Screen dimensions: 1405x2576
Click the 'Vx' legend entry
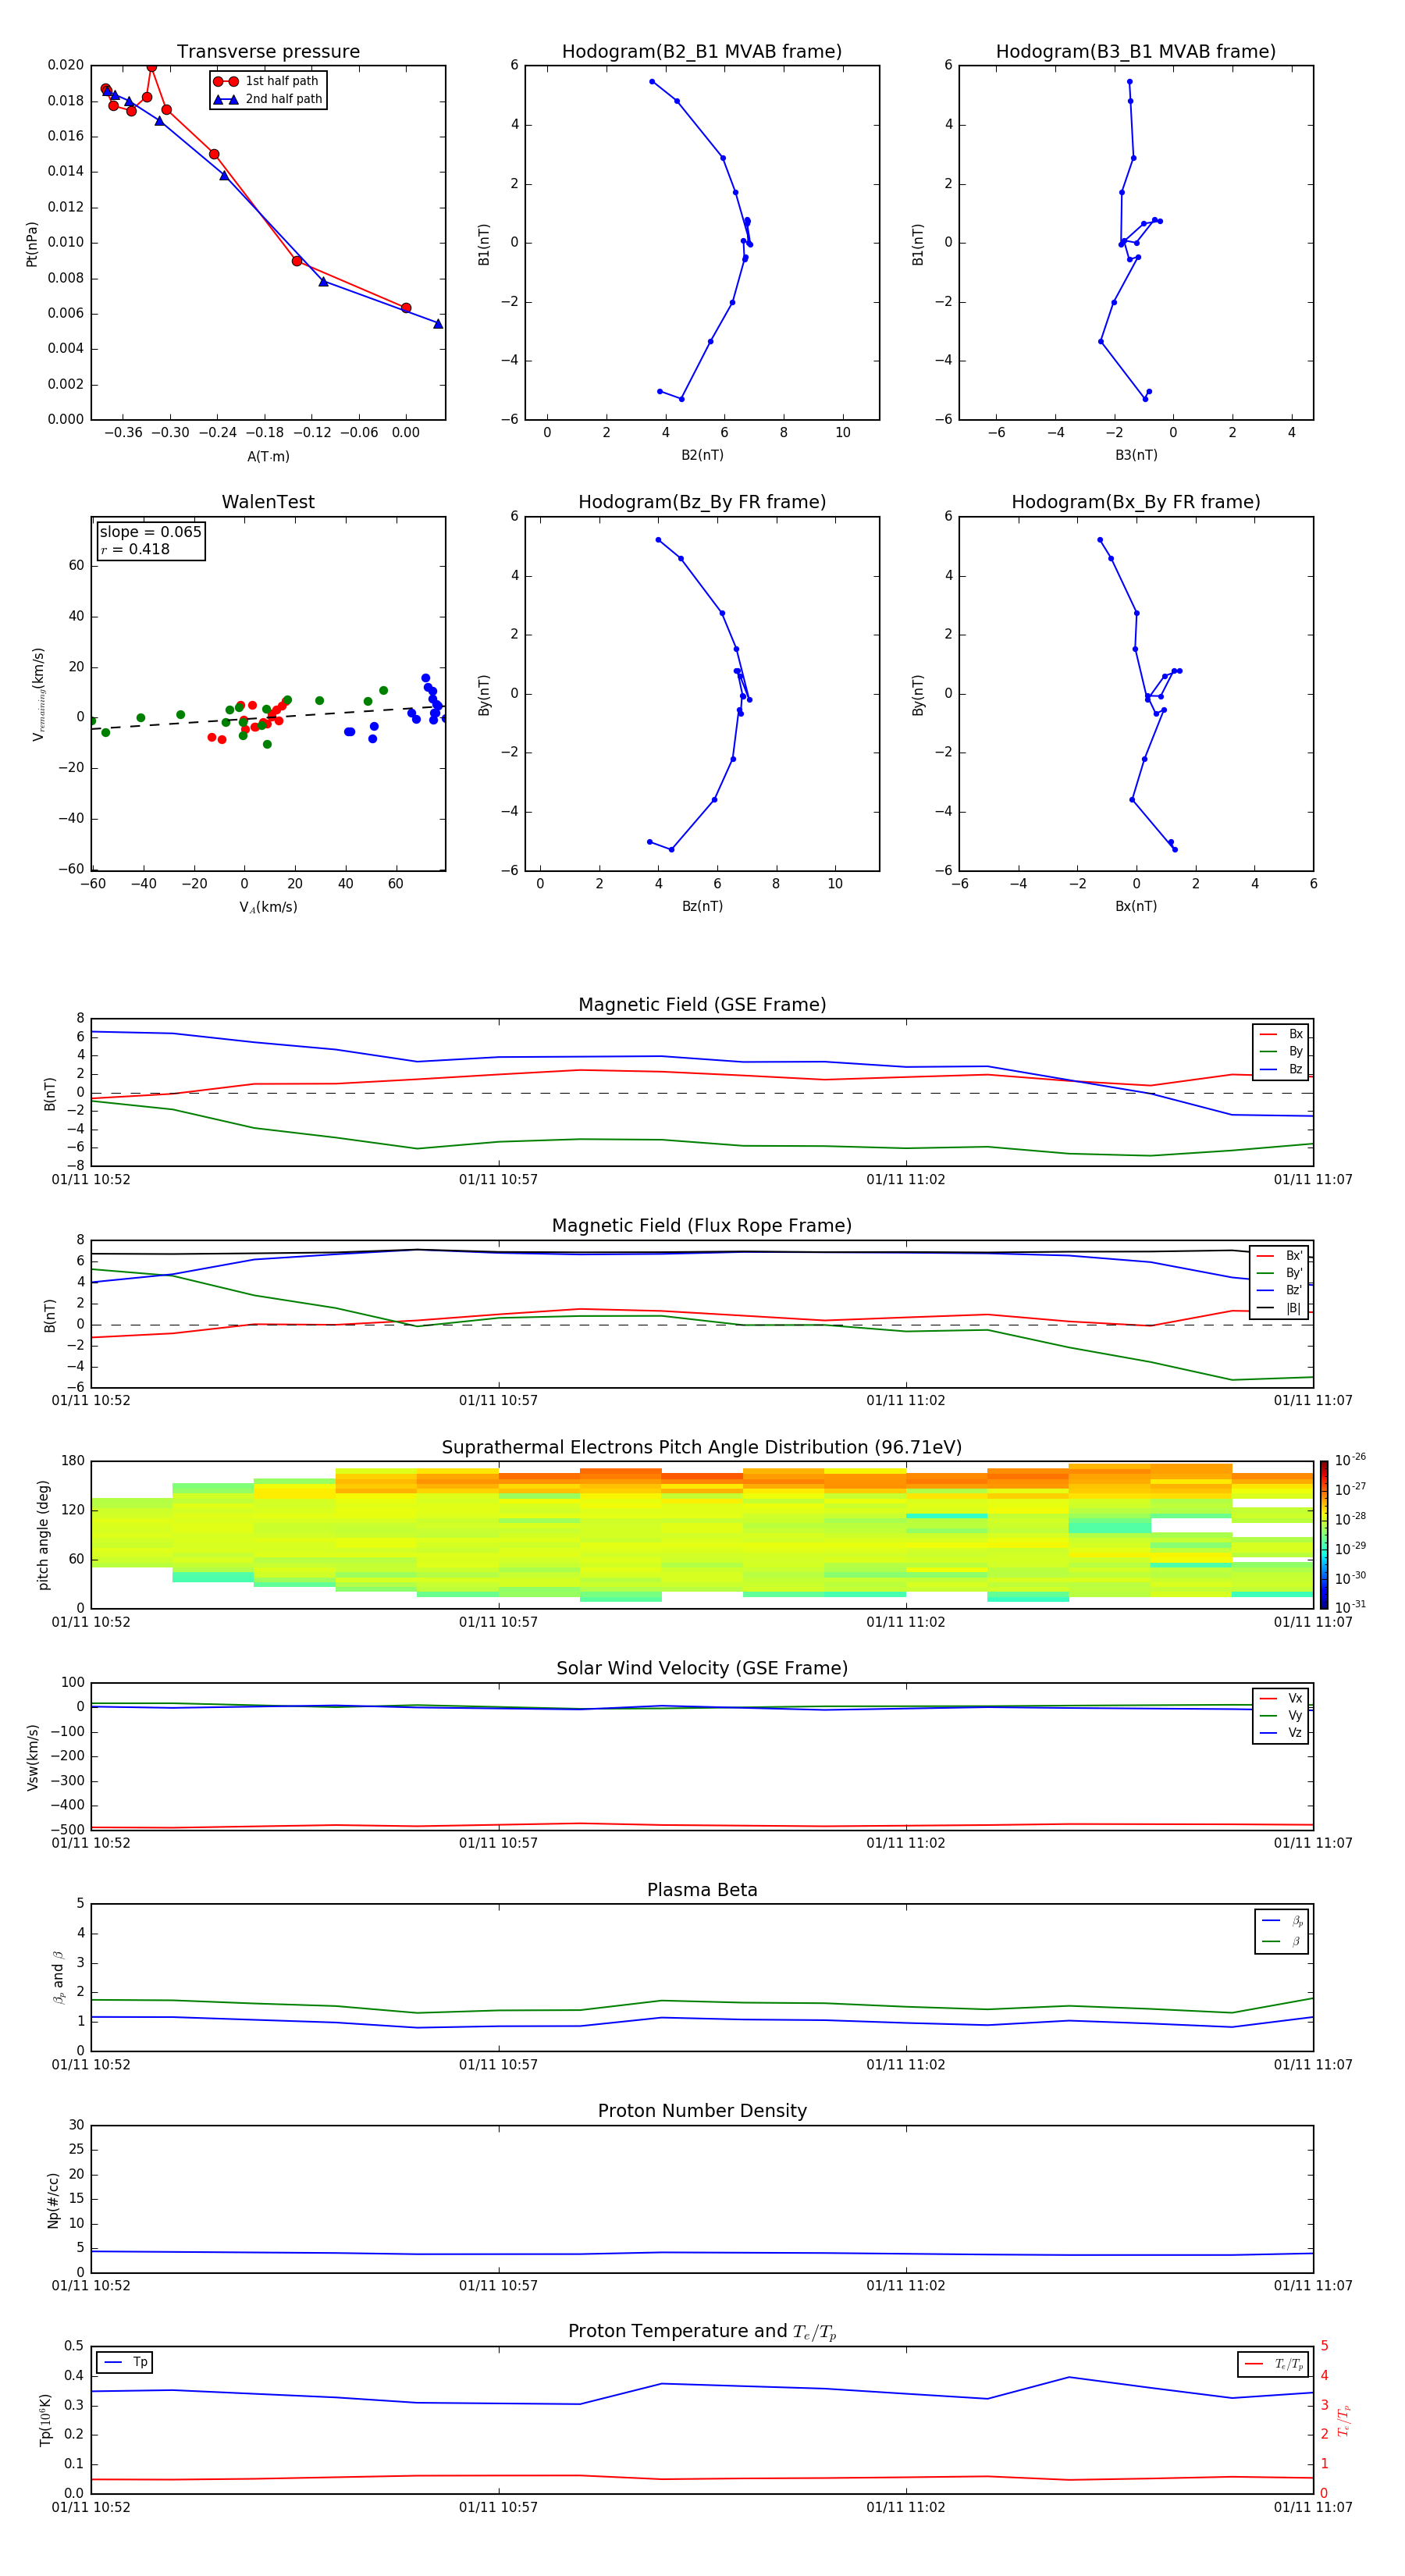1281,1698
